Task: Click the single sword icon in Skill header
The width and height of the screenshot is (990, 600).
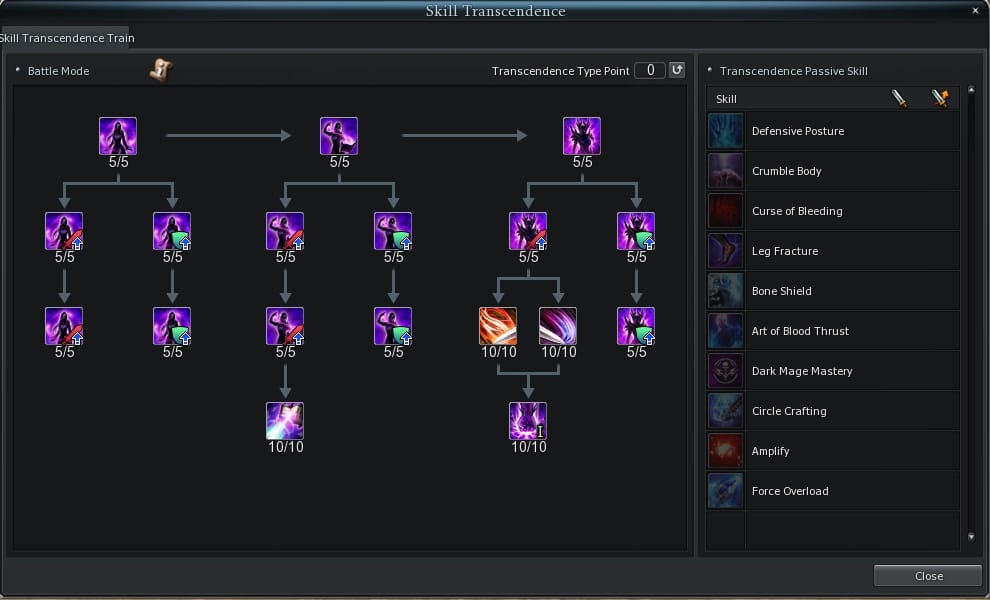Action: click(899, 98)
